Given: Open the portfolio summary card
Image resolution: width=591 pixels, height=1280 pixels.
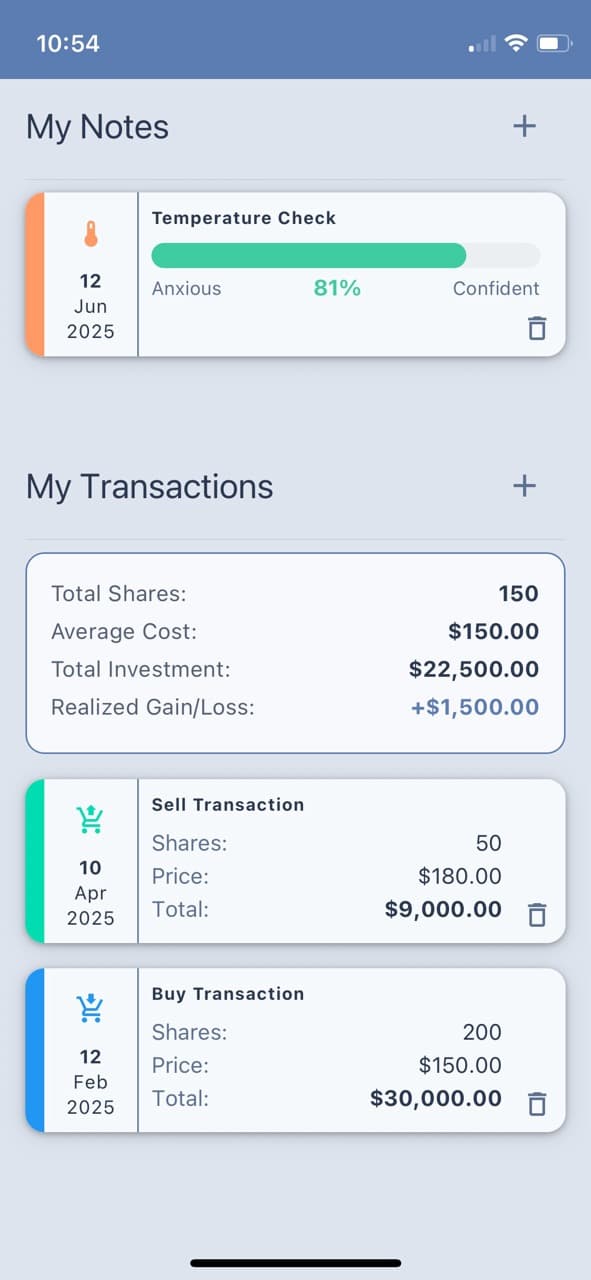Looking at the screenshot, I should pos(295,650).
